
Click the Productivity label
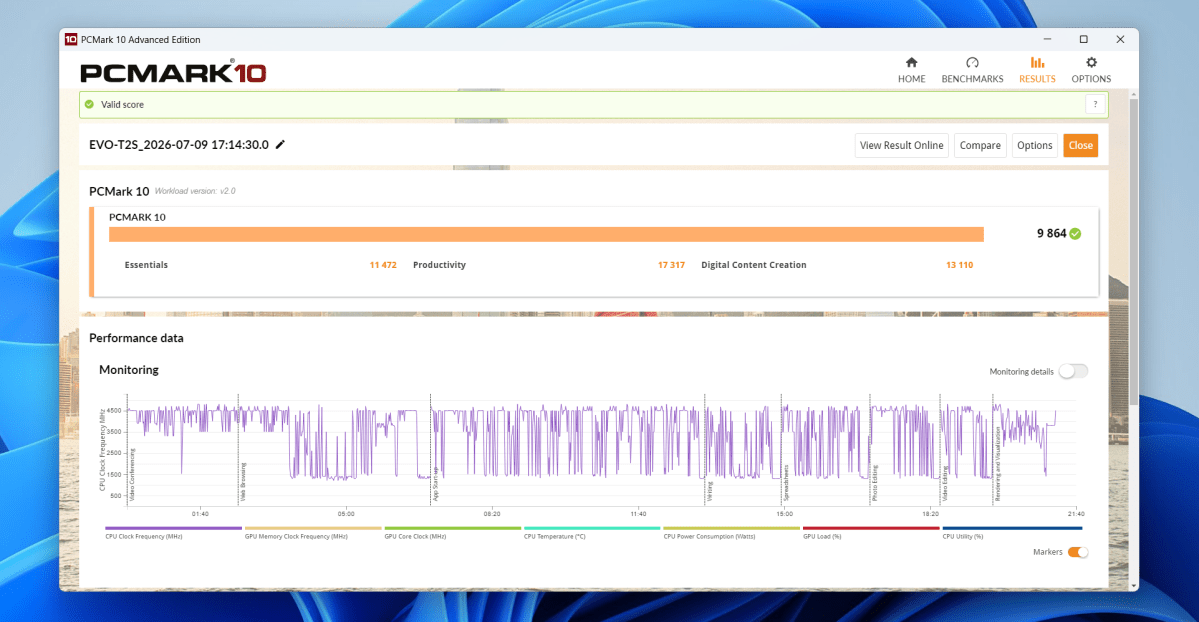(x=439, y=265)
